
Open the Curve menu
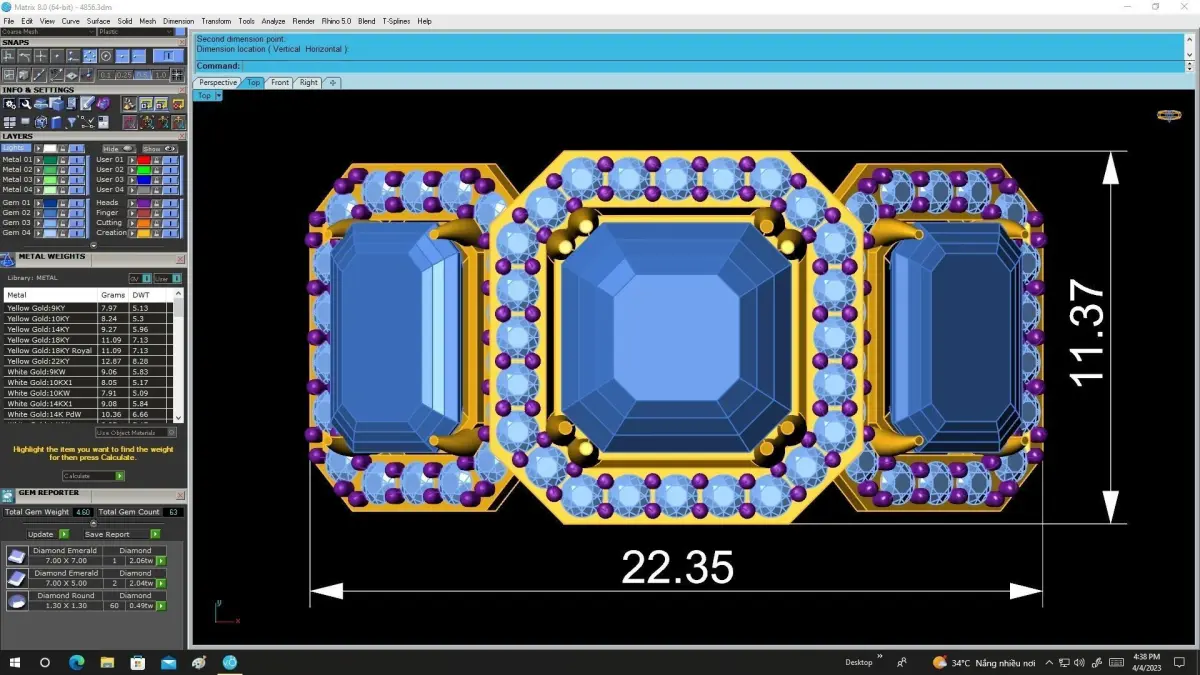pos(70,21)
